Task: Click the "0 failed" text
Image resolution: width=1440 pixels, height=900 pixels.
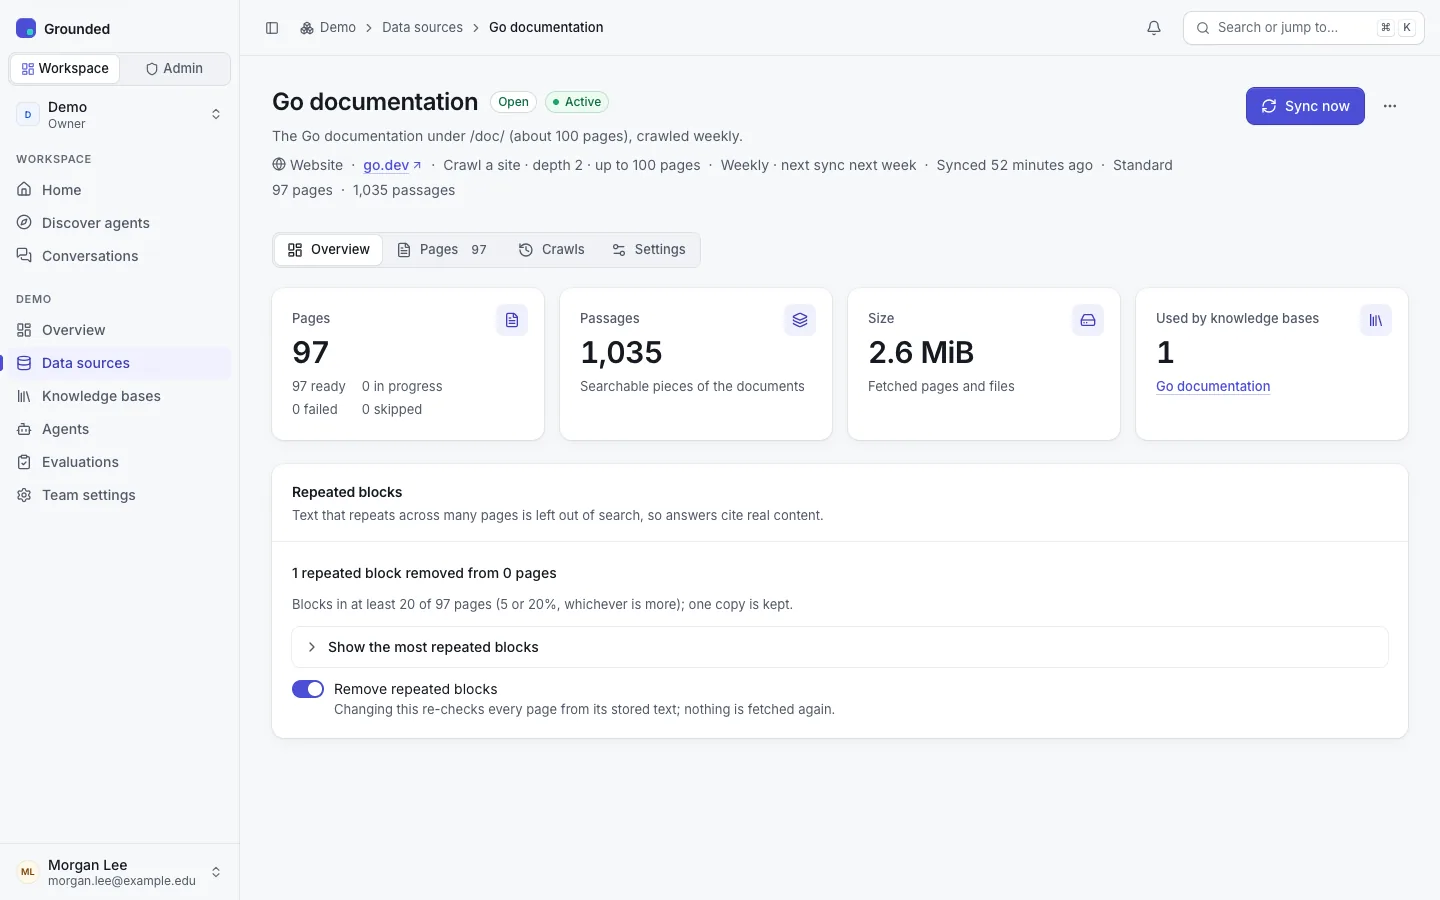Action: point(315,409)
